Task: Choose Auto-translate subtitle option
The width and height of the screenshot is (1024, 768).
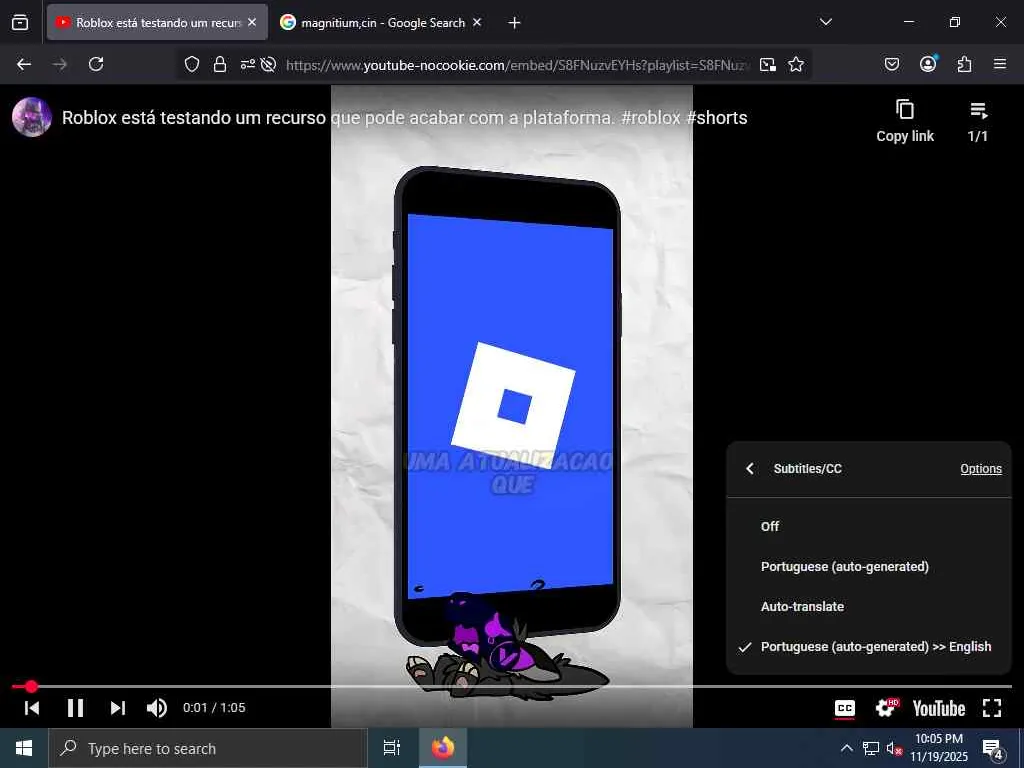Action: (869, 607)
